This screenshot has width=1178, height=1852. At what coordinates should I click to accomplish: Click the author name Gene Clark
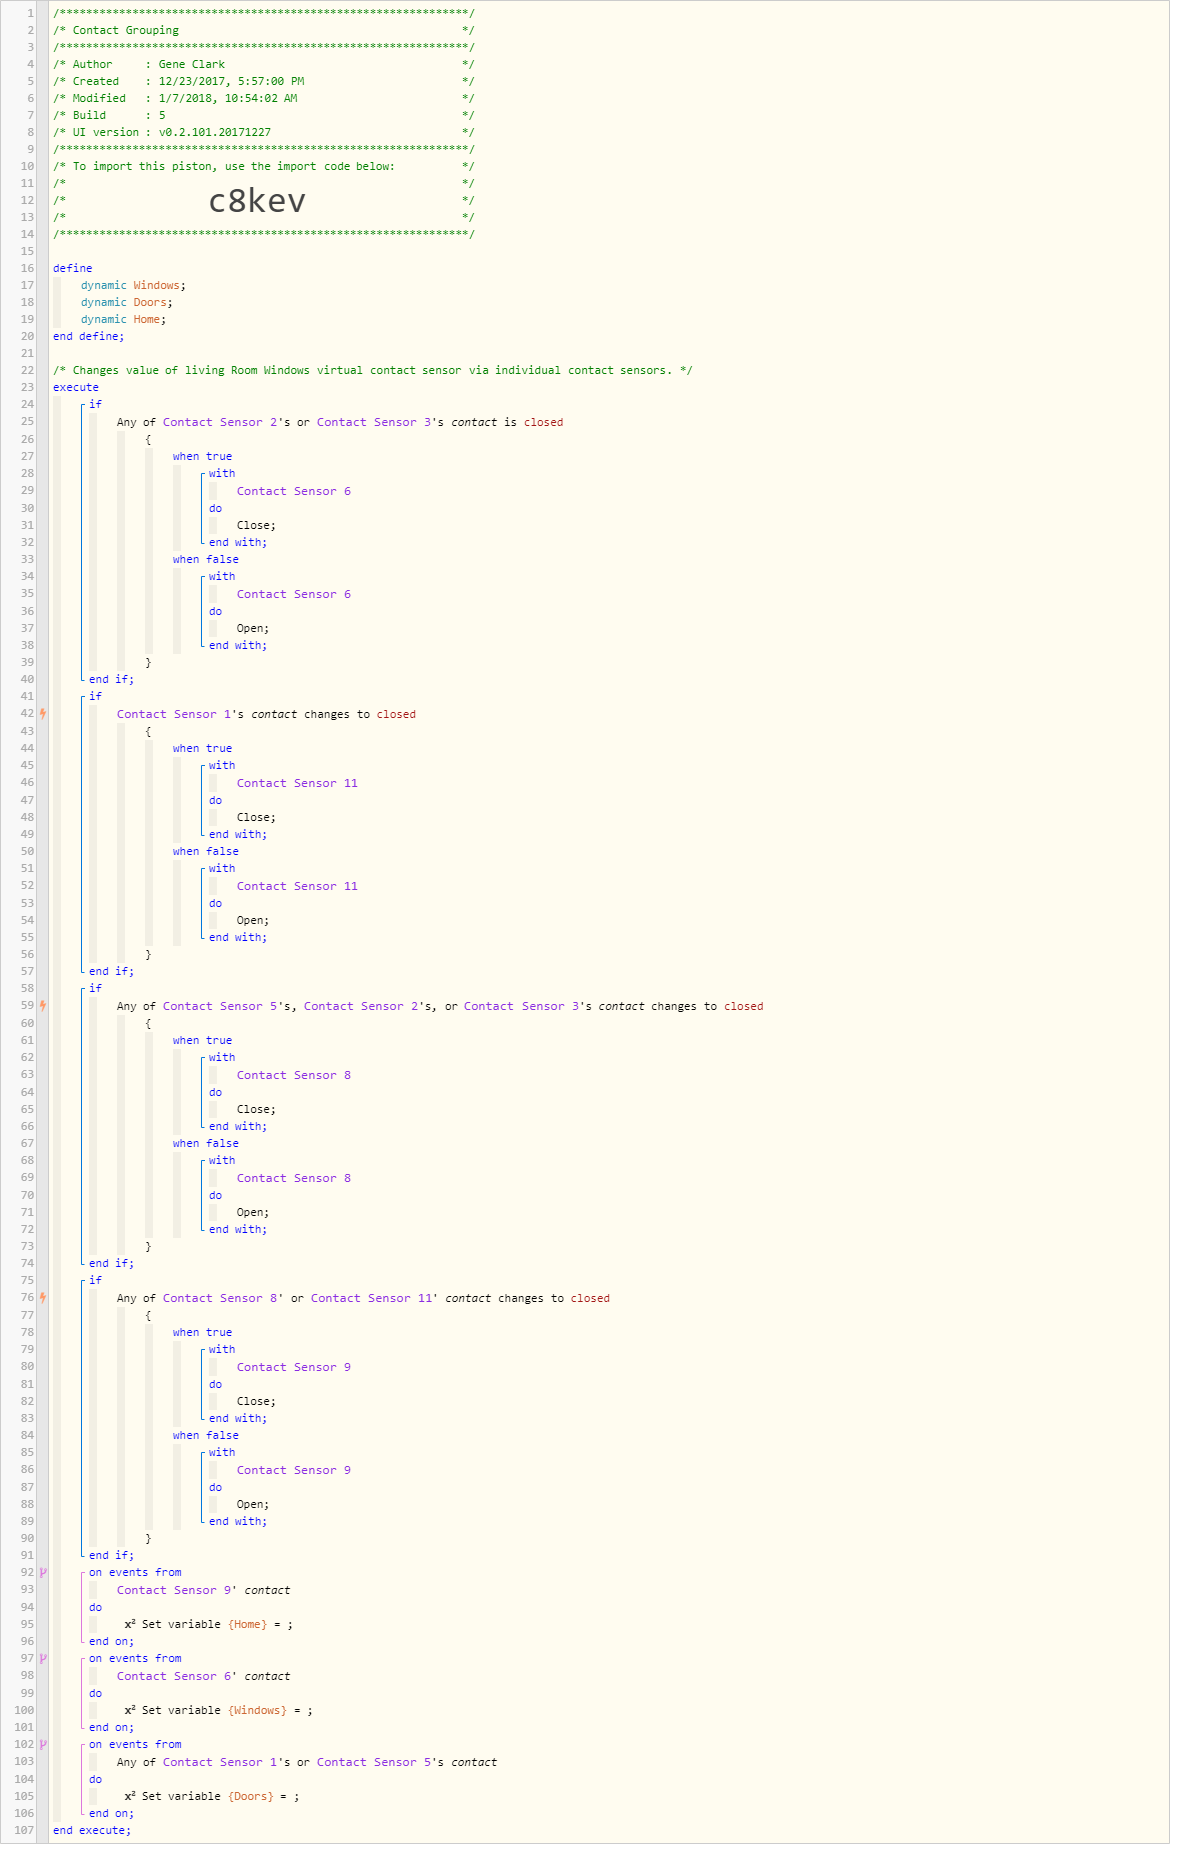tap(192, 64)
